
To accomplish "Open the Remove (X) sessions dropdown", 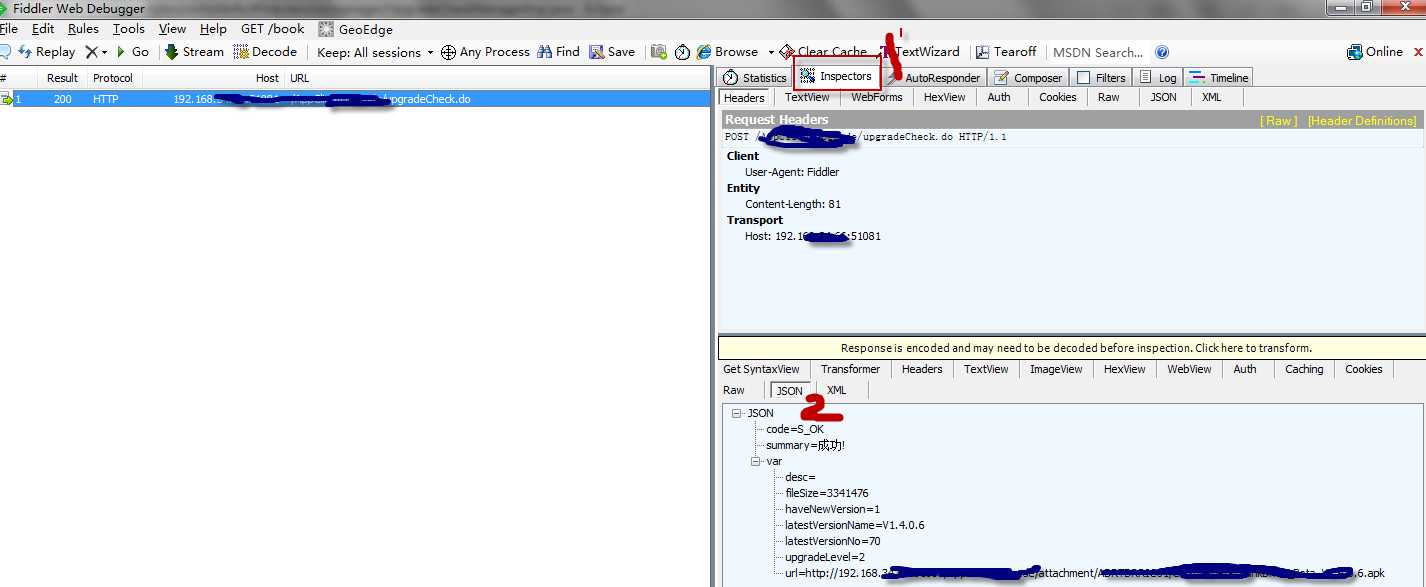I will coord(96,52).
